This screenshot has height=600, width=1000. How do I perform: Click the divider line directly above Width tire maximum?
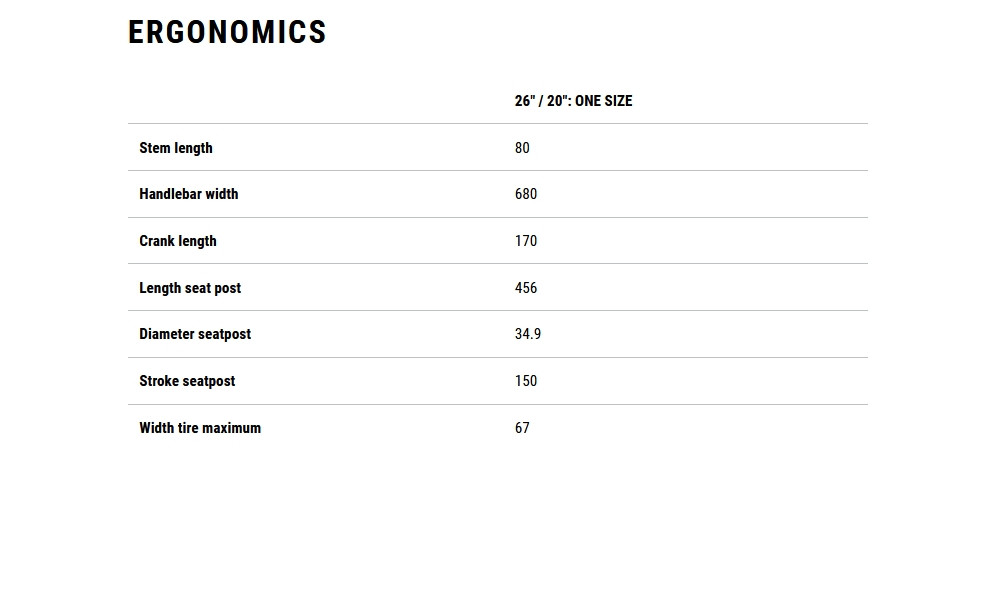pyautogui.click(x=498, y=405)
